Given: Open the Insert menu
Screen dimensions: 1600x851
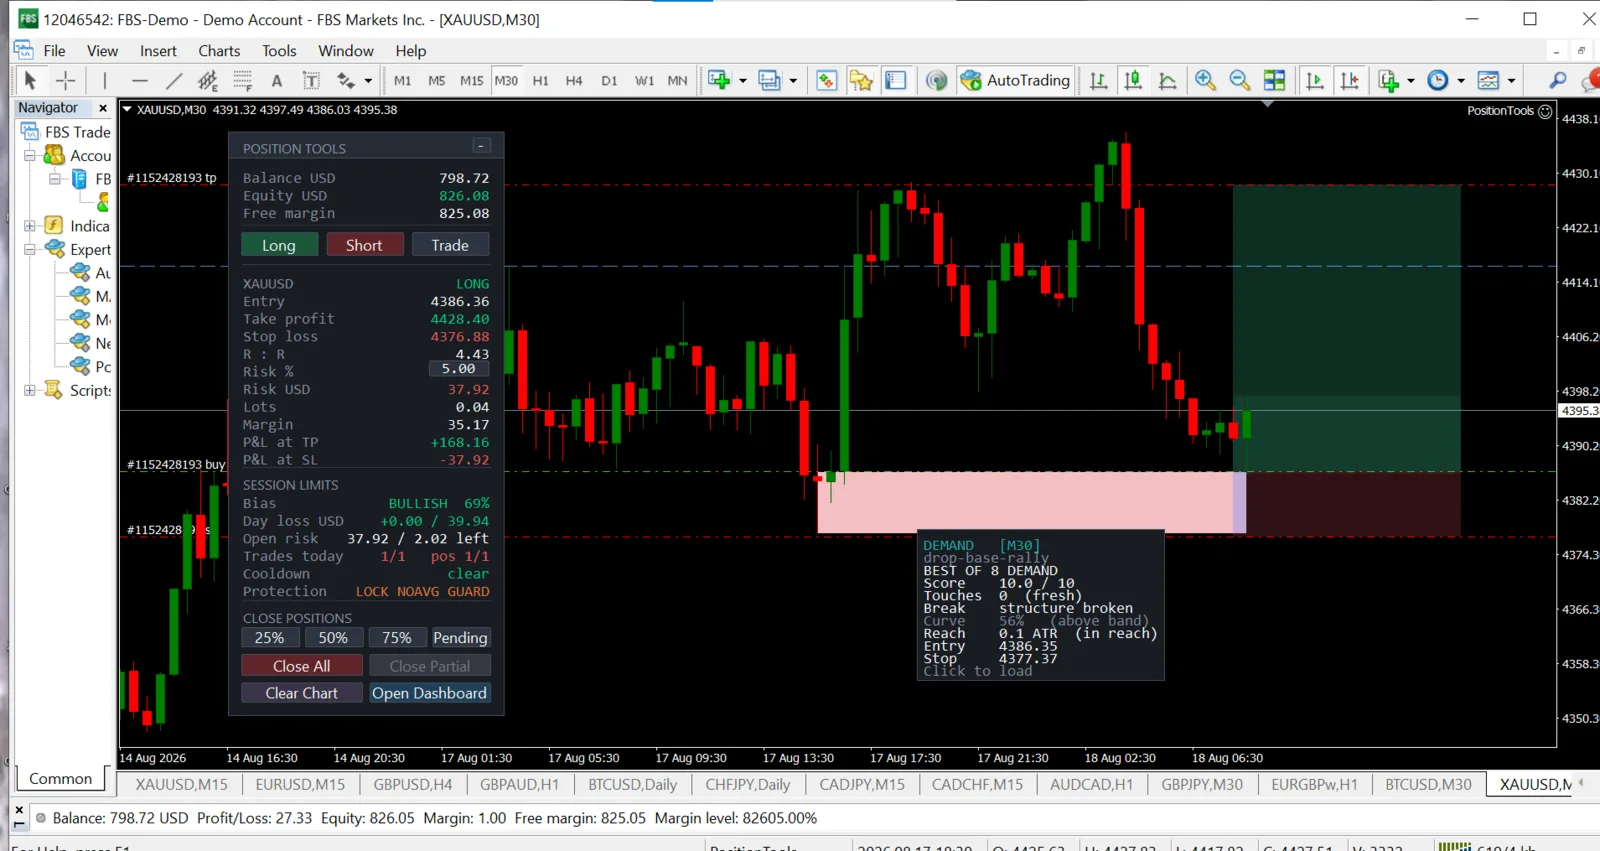Looking at the screenshot, I should (158, 51).
